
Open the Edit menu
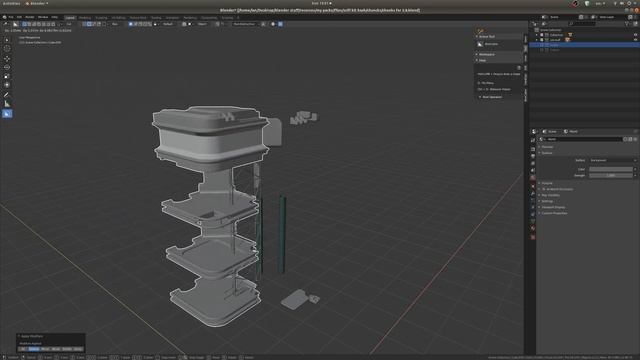19,17
